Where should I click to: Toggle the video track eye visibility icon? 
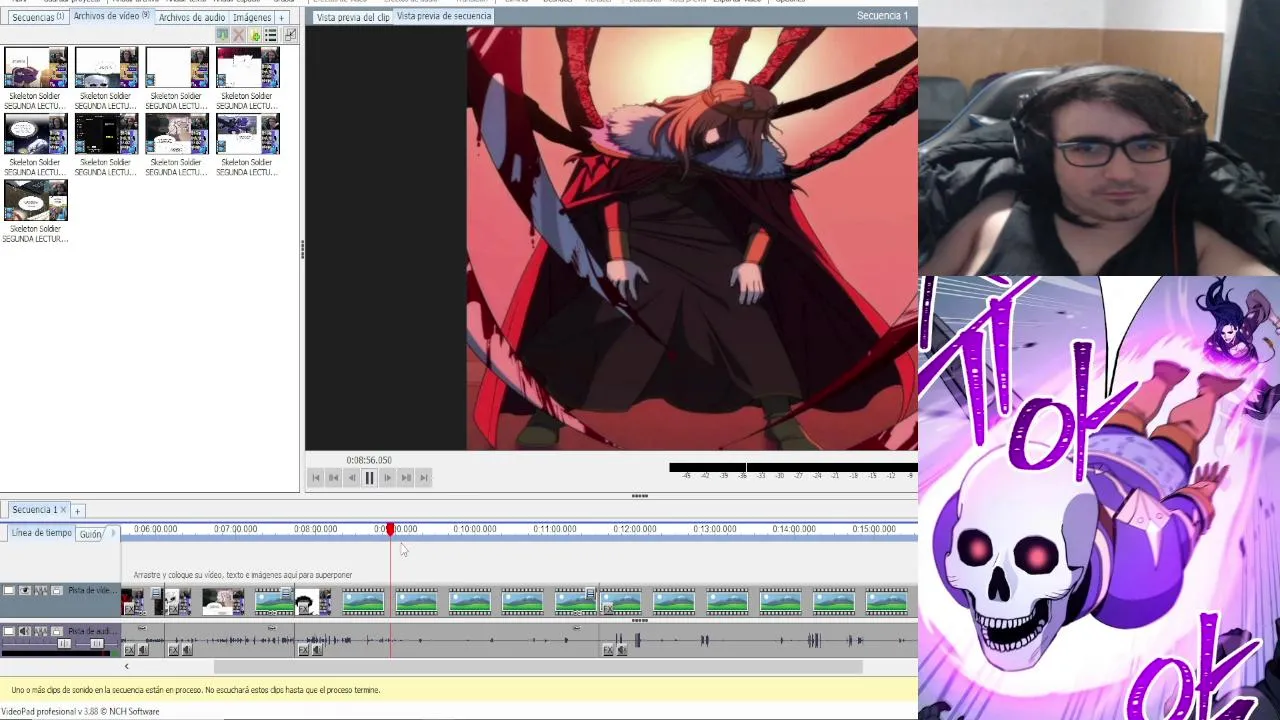pos(25,590)
